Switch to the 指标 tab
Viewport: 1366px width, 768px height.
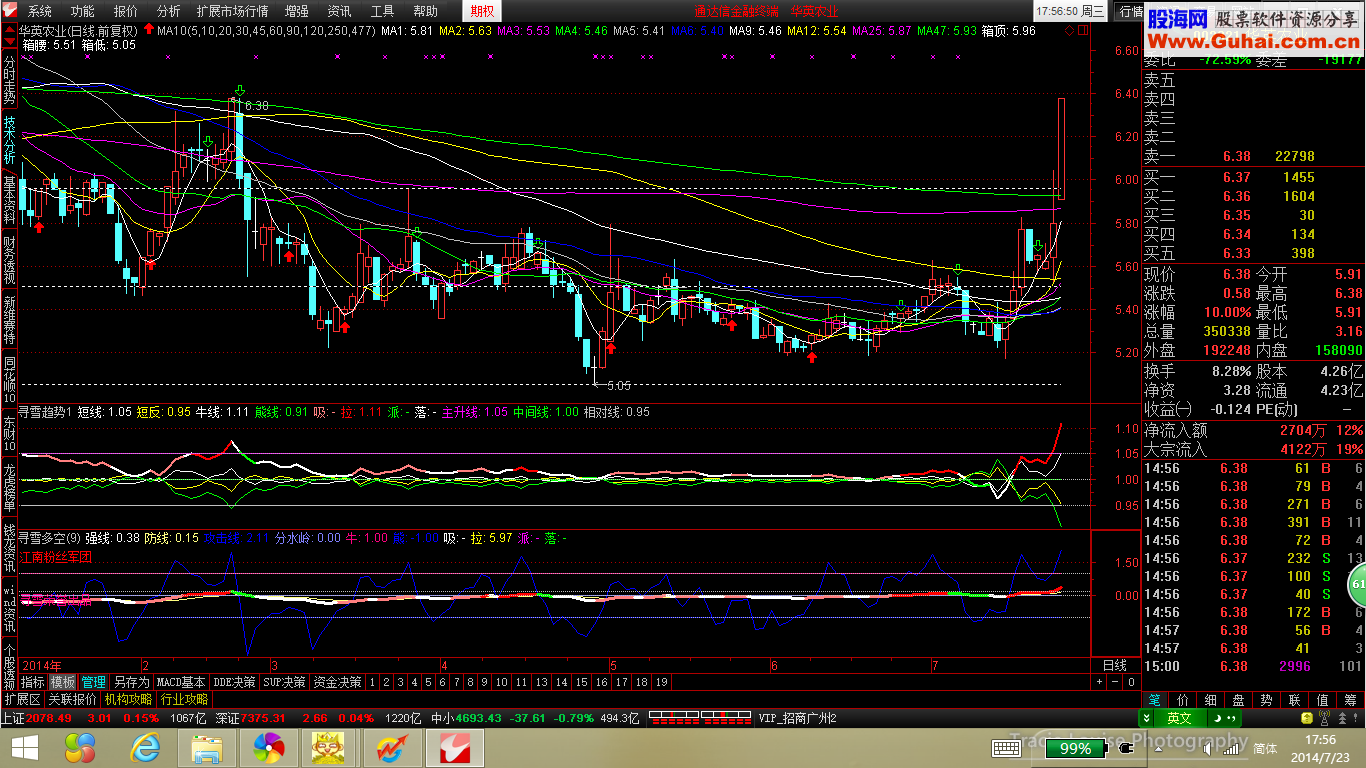33,682
